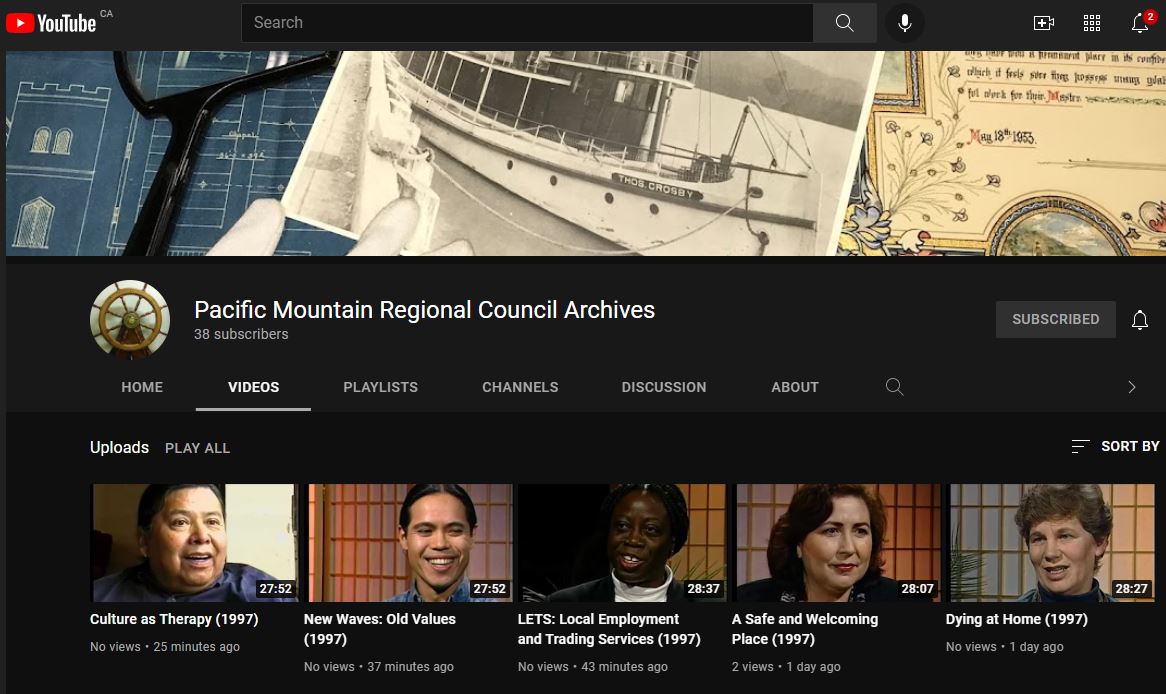Image resolution: width=1166 pixels, height=694 pixels.
Task: Open Culture as Therapy (1997) thumbnail
Action: click(194, 543)
